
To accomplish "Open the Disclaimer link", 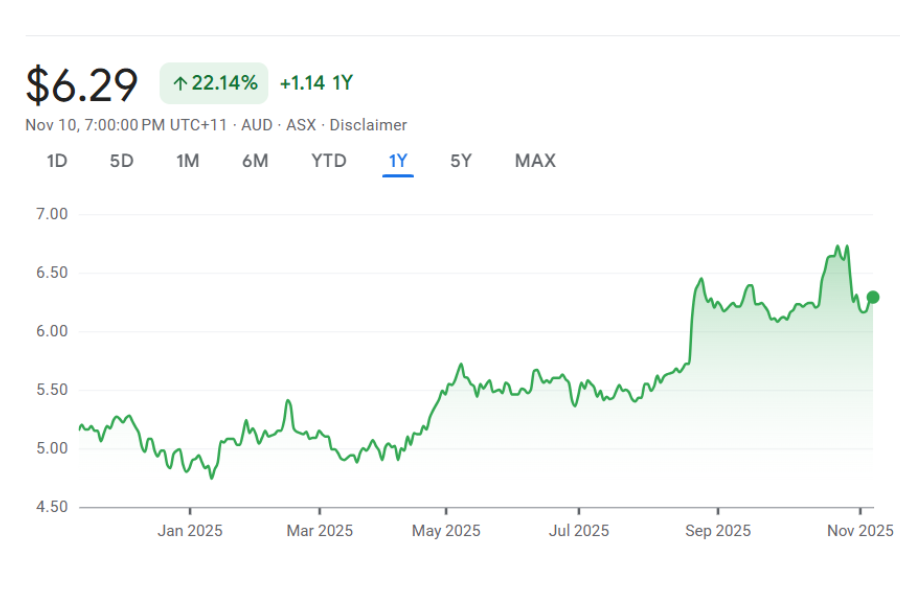I will [x=368, y=125].
